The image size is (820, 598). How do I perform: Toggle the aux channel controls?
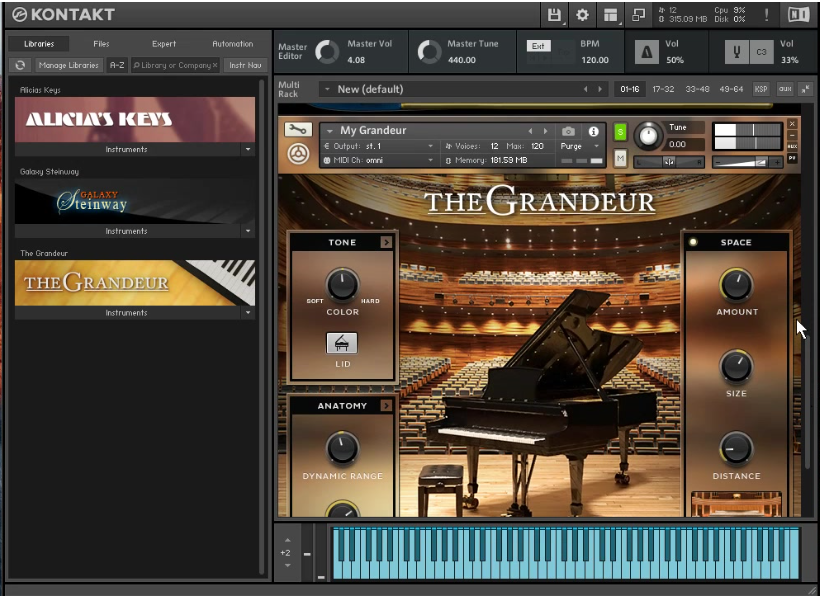784,89
